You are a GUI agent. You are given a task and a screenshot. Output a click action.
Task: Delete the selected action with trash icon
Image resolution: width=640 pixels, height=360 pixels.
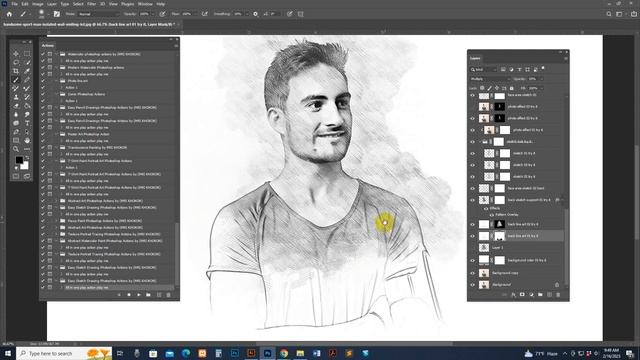click(x=168, y=295)
